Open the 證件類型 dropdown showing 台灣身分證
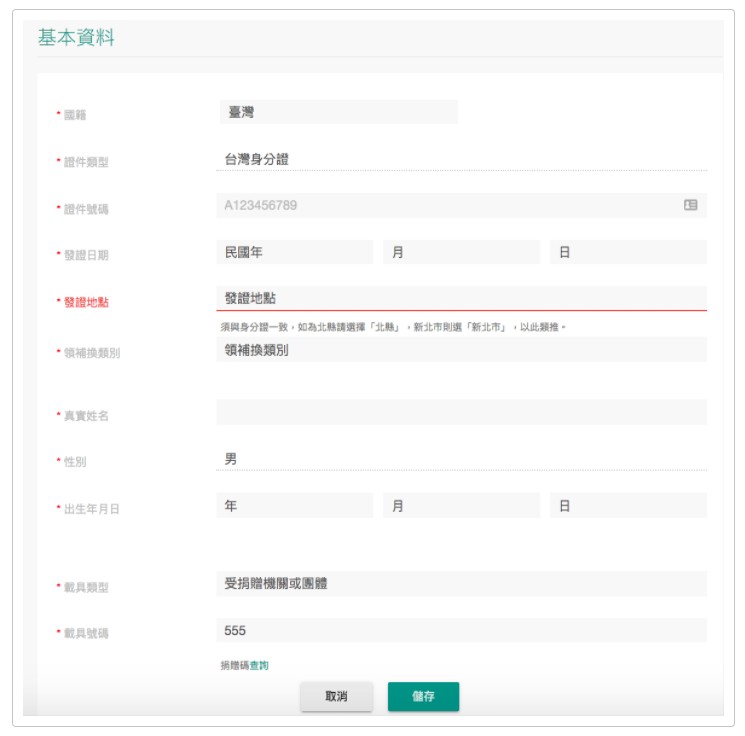 coord(461,160)
